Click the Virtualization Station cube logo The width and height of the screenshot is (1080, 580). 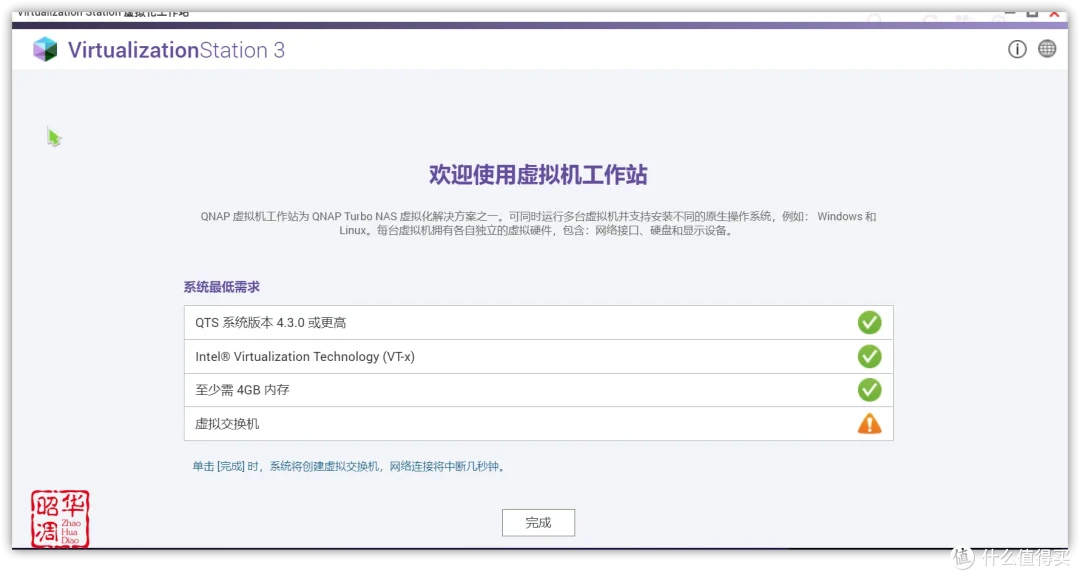pyautogui.click(x=45, y=50)
